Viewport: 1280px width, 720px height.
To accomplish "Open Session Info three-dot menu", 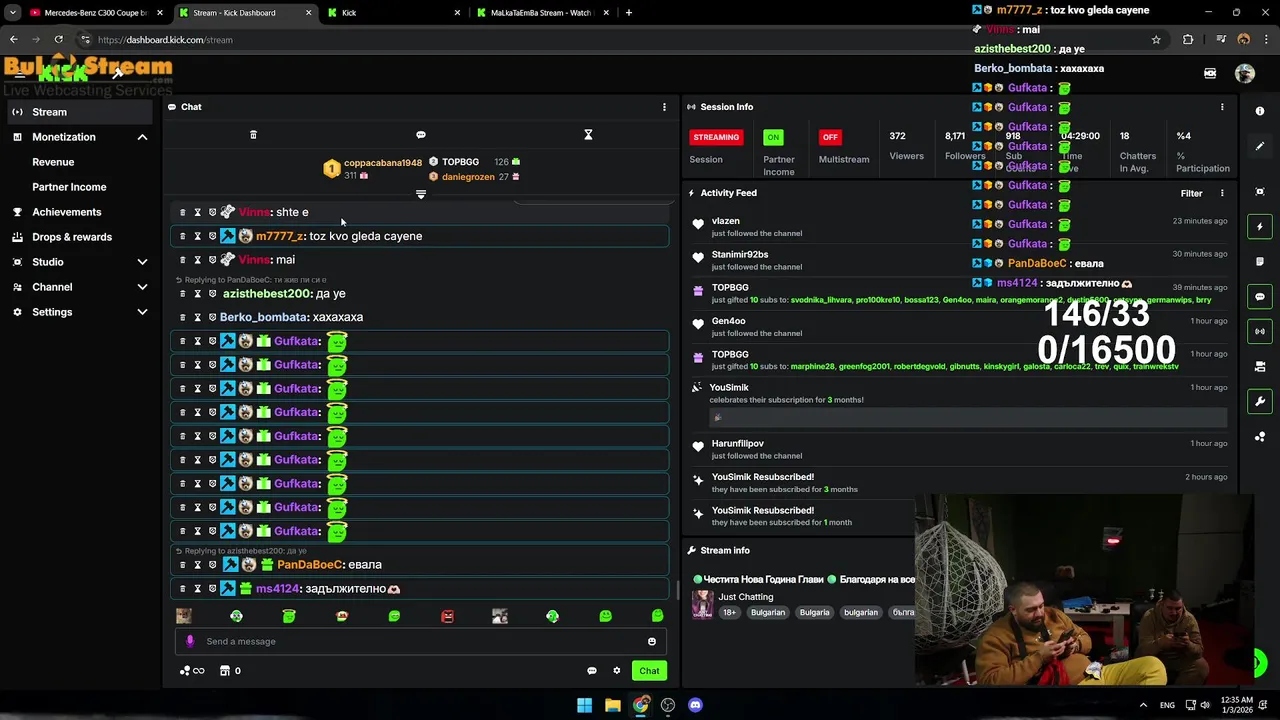I will tap(1222, 107).
